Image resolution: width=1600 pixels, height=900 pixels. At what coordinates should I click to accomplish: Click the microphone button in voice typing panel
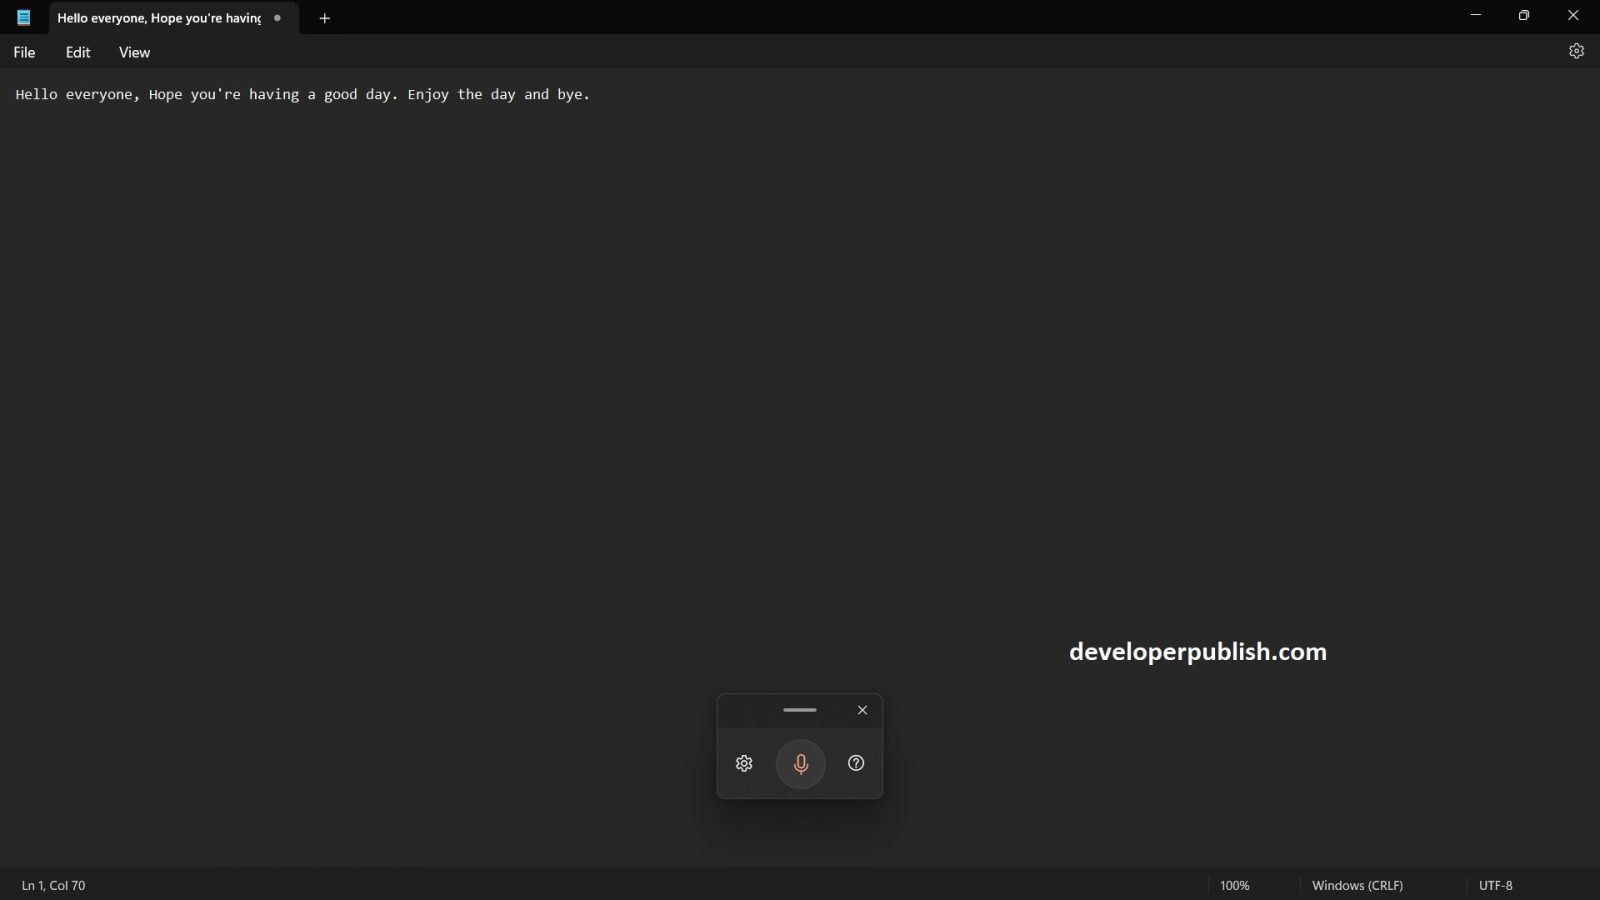[x=800, y=763]
